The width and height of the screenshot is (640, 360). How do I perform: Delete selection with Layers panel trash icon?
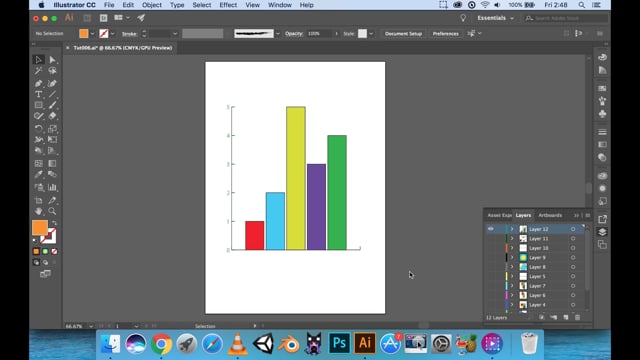[x=577, y=317]
